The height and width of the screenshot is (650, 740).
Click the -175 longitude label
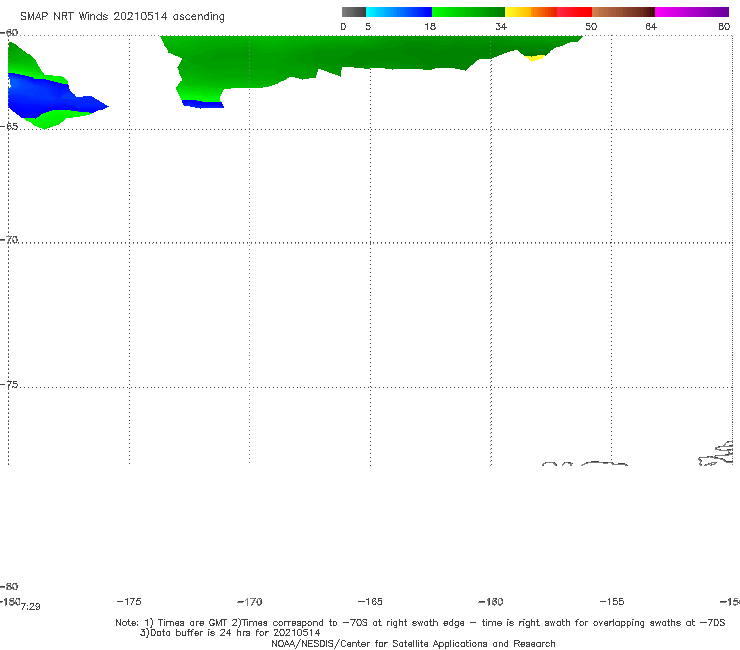point(129,601)
